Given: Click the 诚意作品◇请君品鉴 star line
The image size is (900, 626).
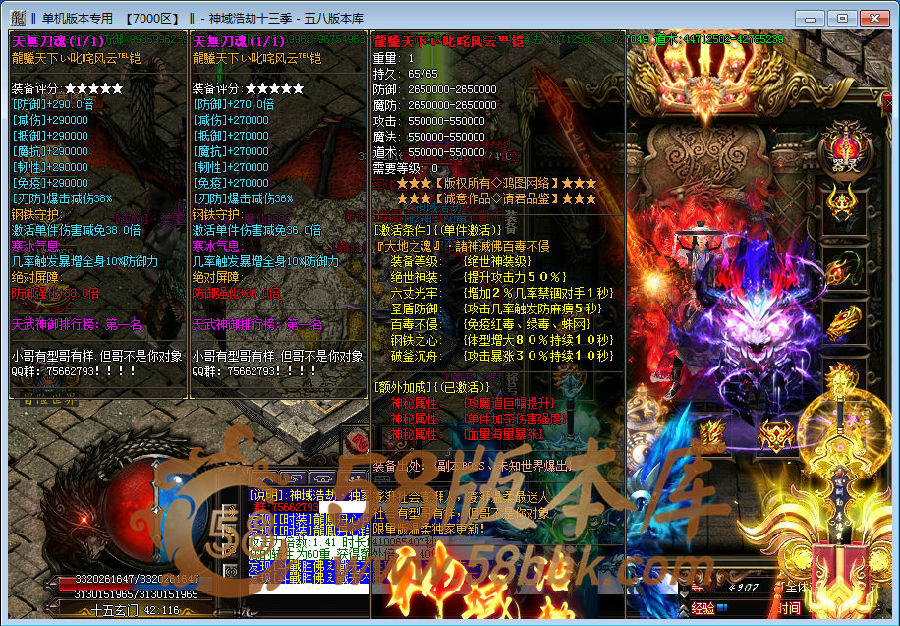Looking at the screenshot, I should [496, 199].
